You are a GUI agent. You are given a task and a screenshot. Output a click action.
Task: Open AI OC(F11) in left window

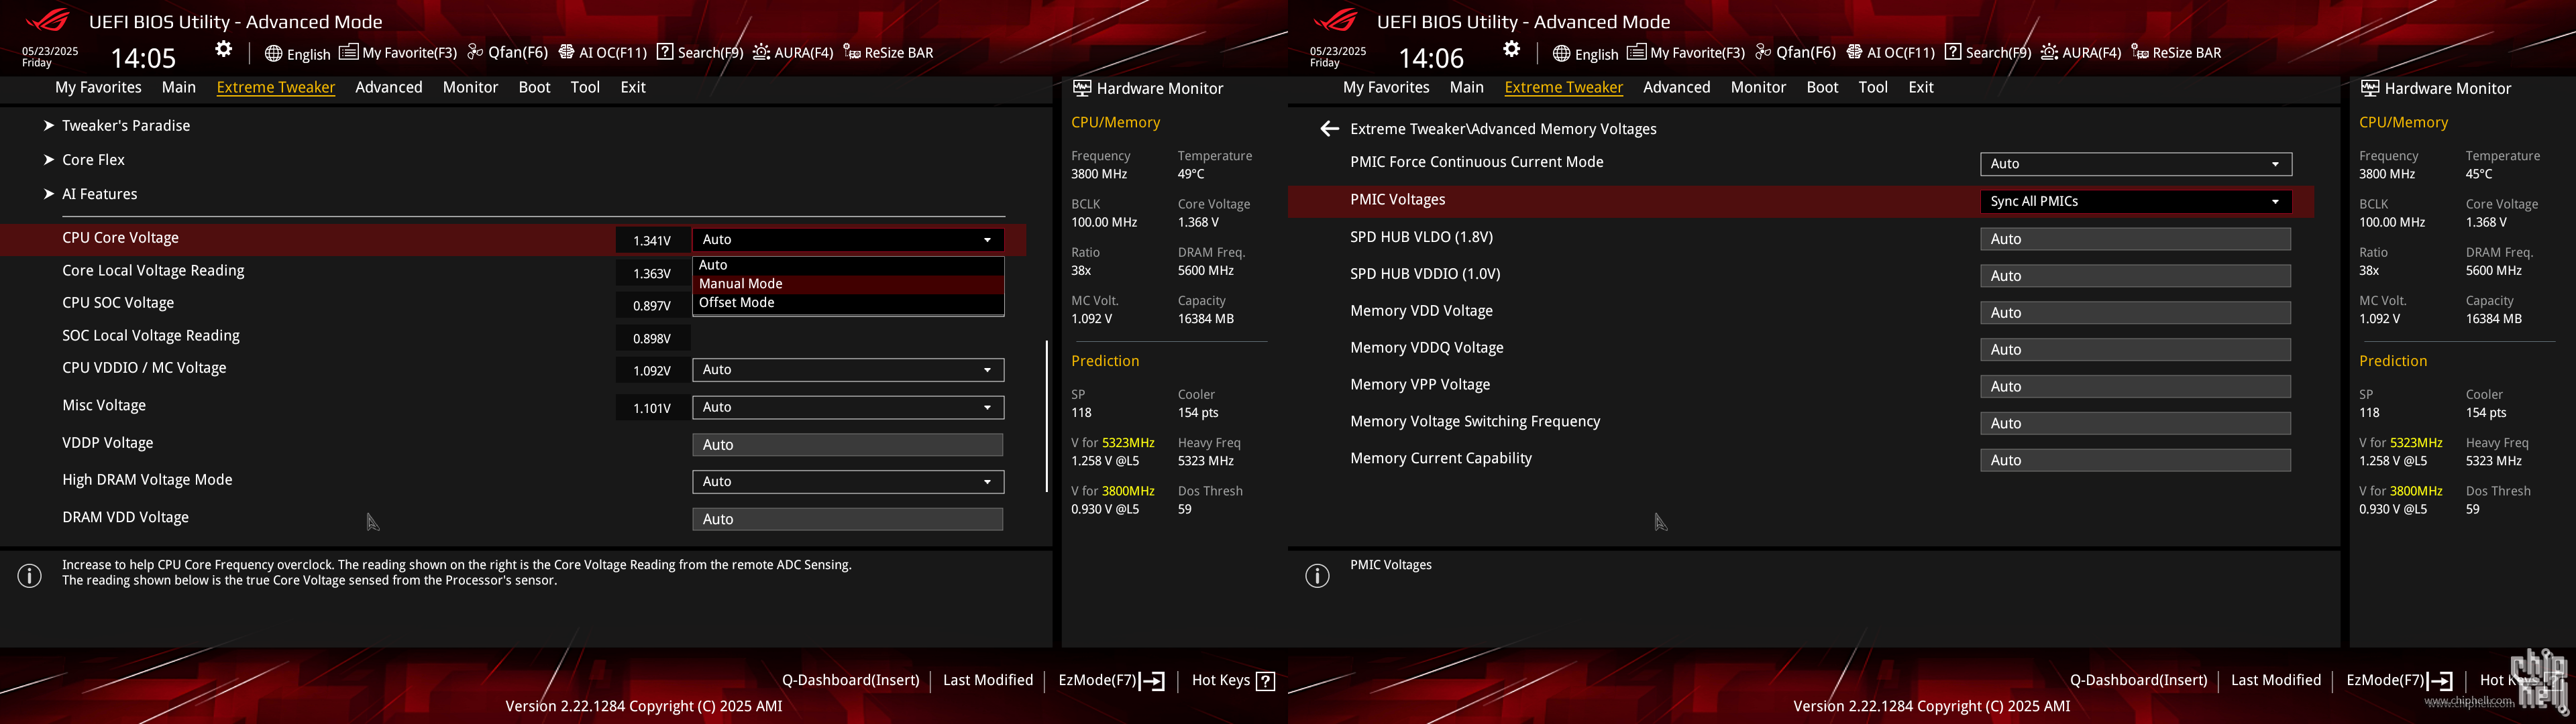(x=602, y=53)
